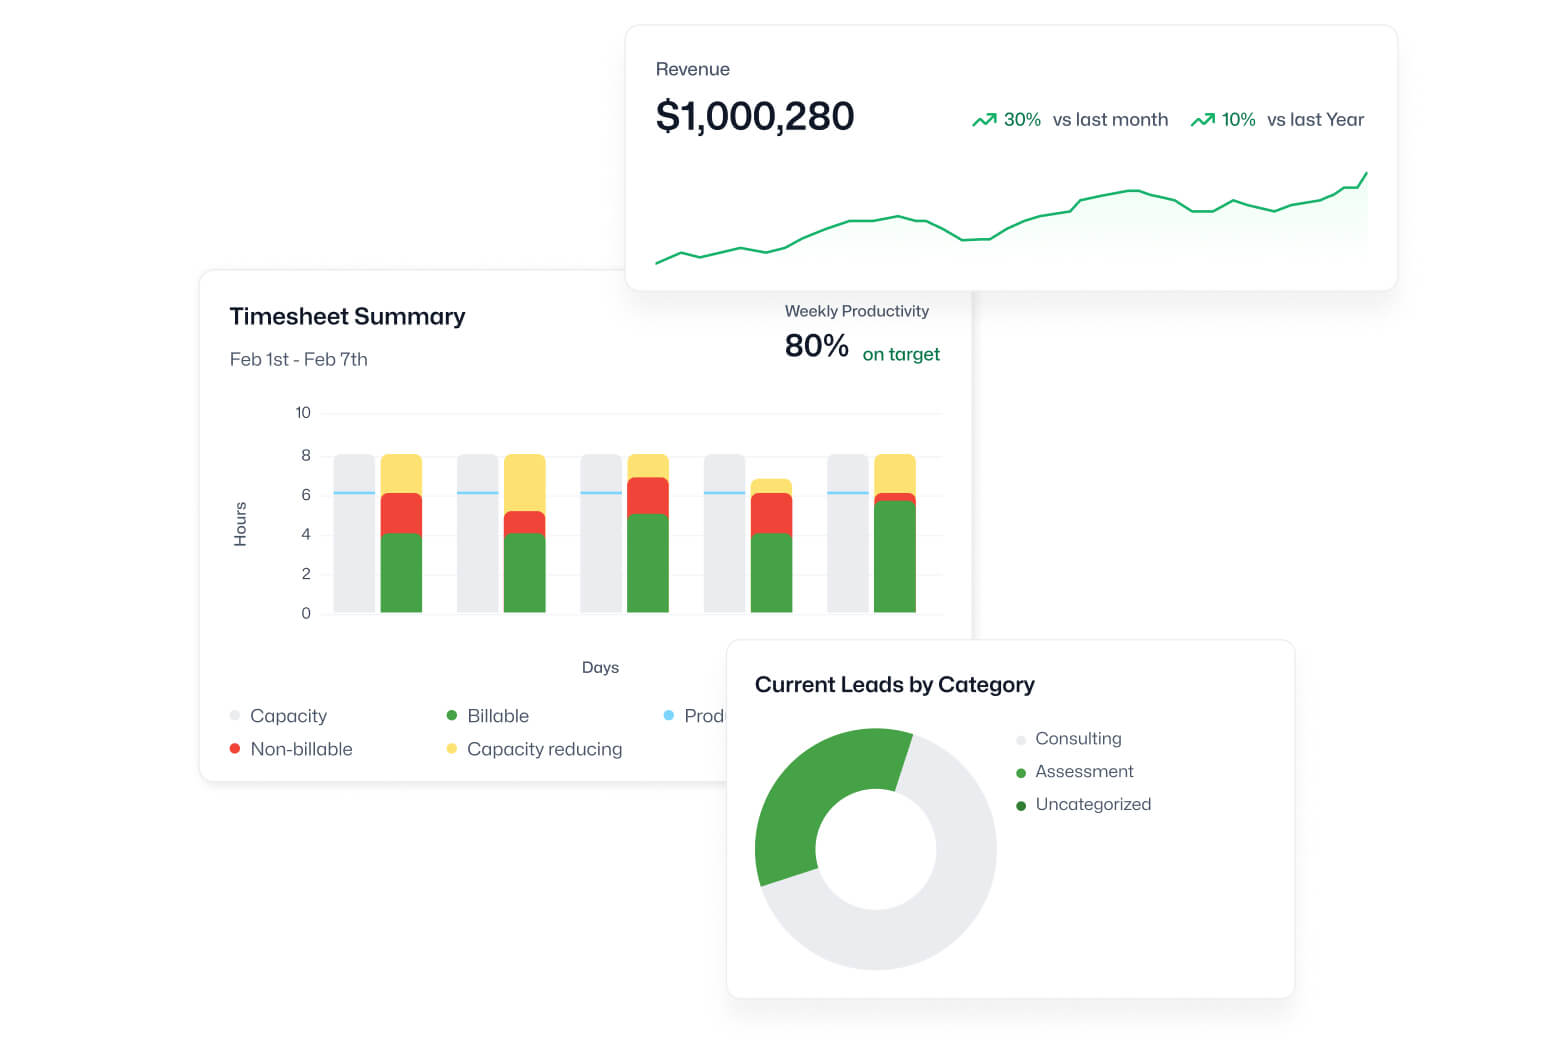
Task: Click the Non-billable legend red dot
Action: (x=235, y=749)
